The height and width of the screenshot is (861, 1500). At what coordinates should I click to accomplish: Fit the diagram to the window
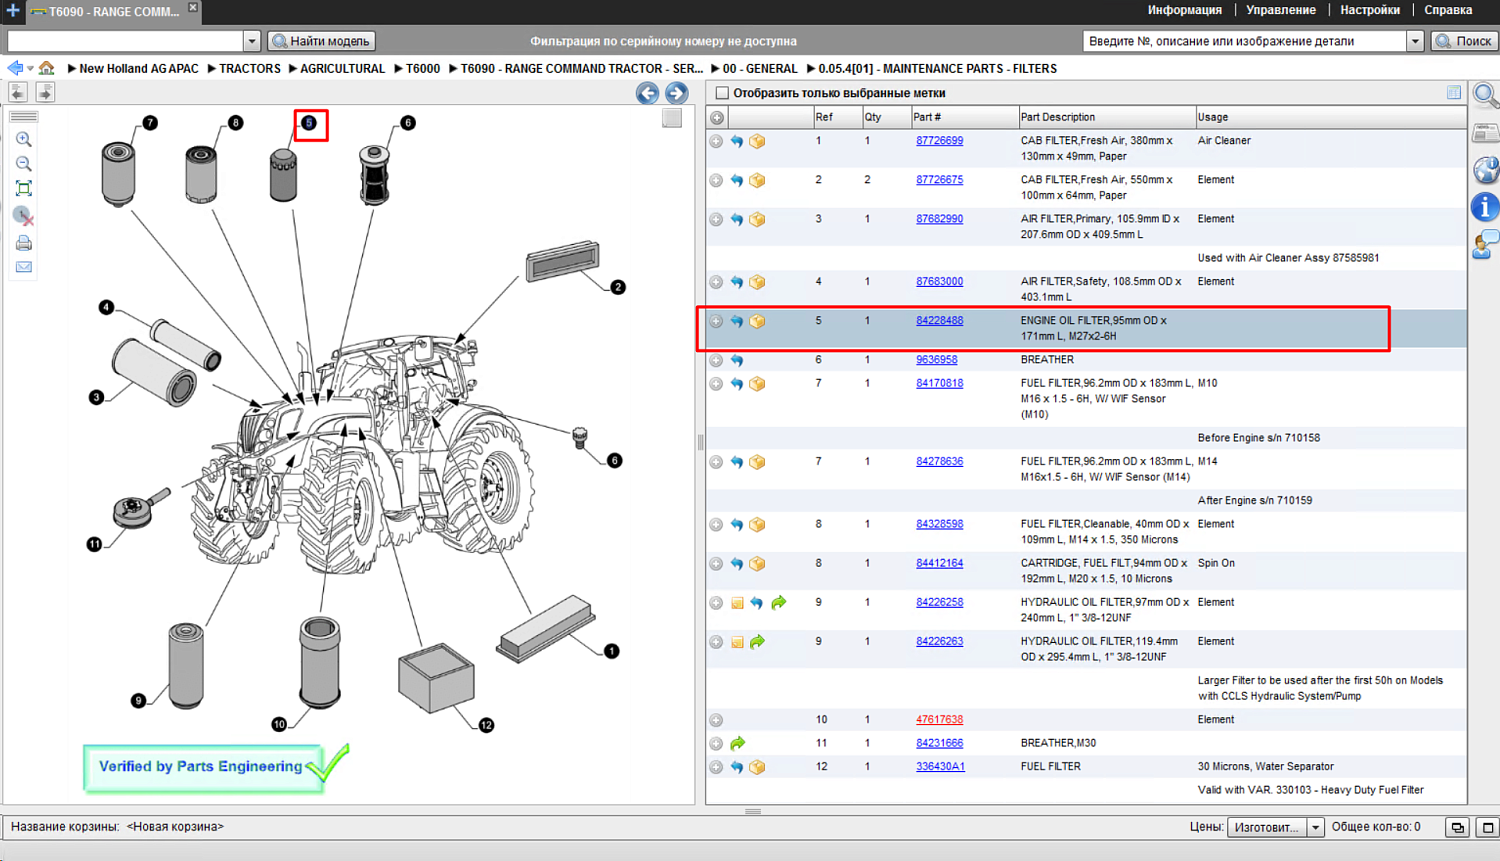point(24,188)
